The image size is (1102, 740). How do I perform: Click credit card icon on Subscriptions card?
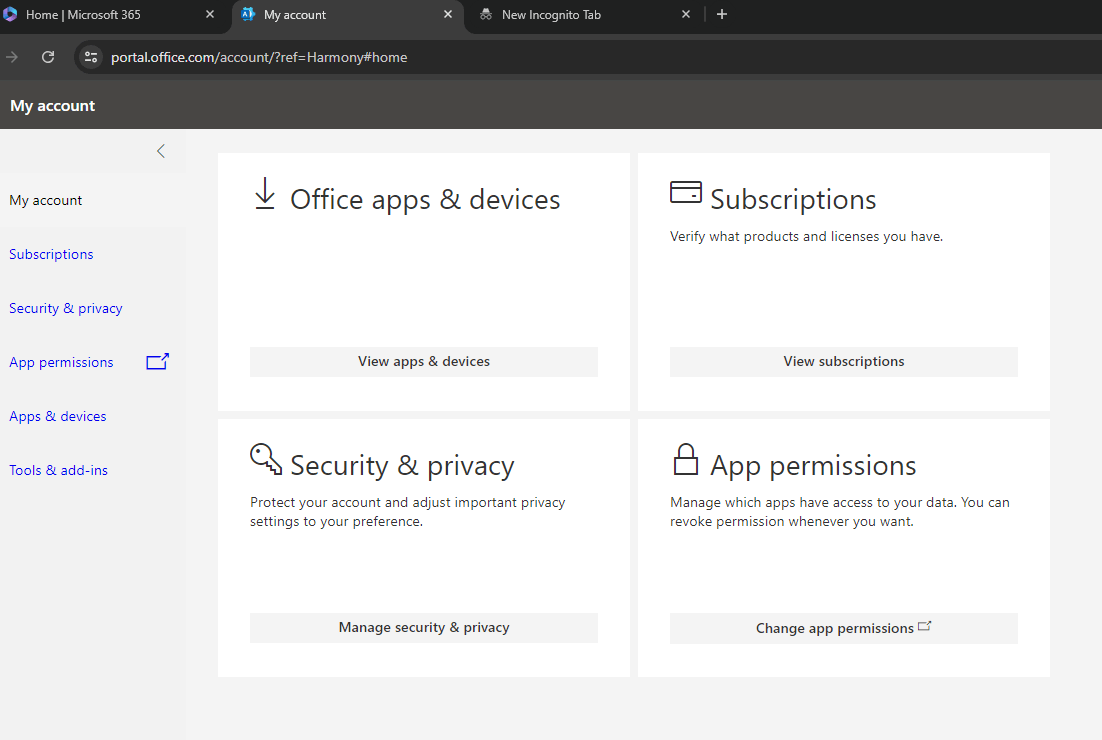686,192
